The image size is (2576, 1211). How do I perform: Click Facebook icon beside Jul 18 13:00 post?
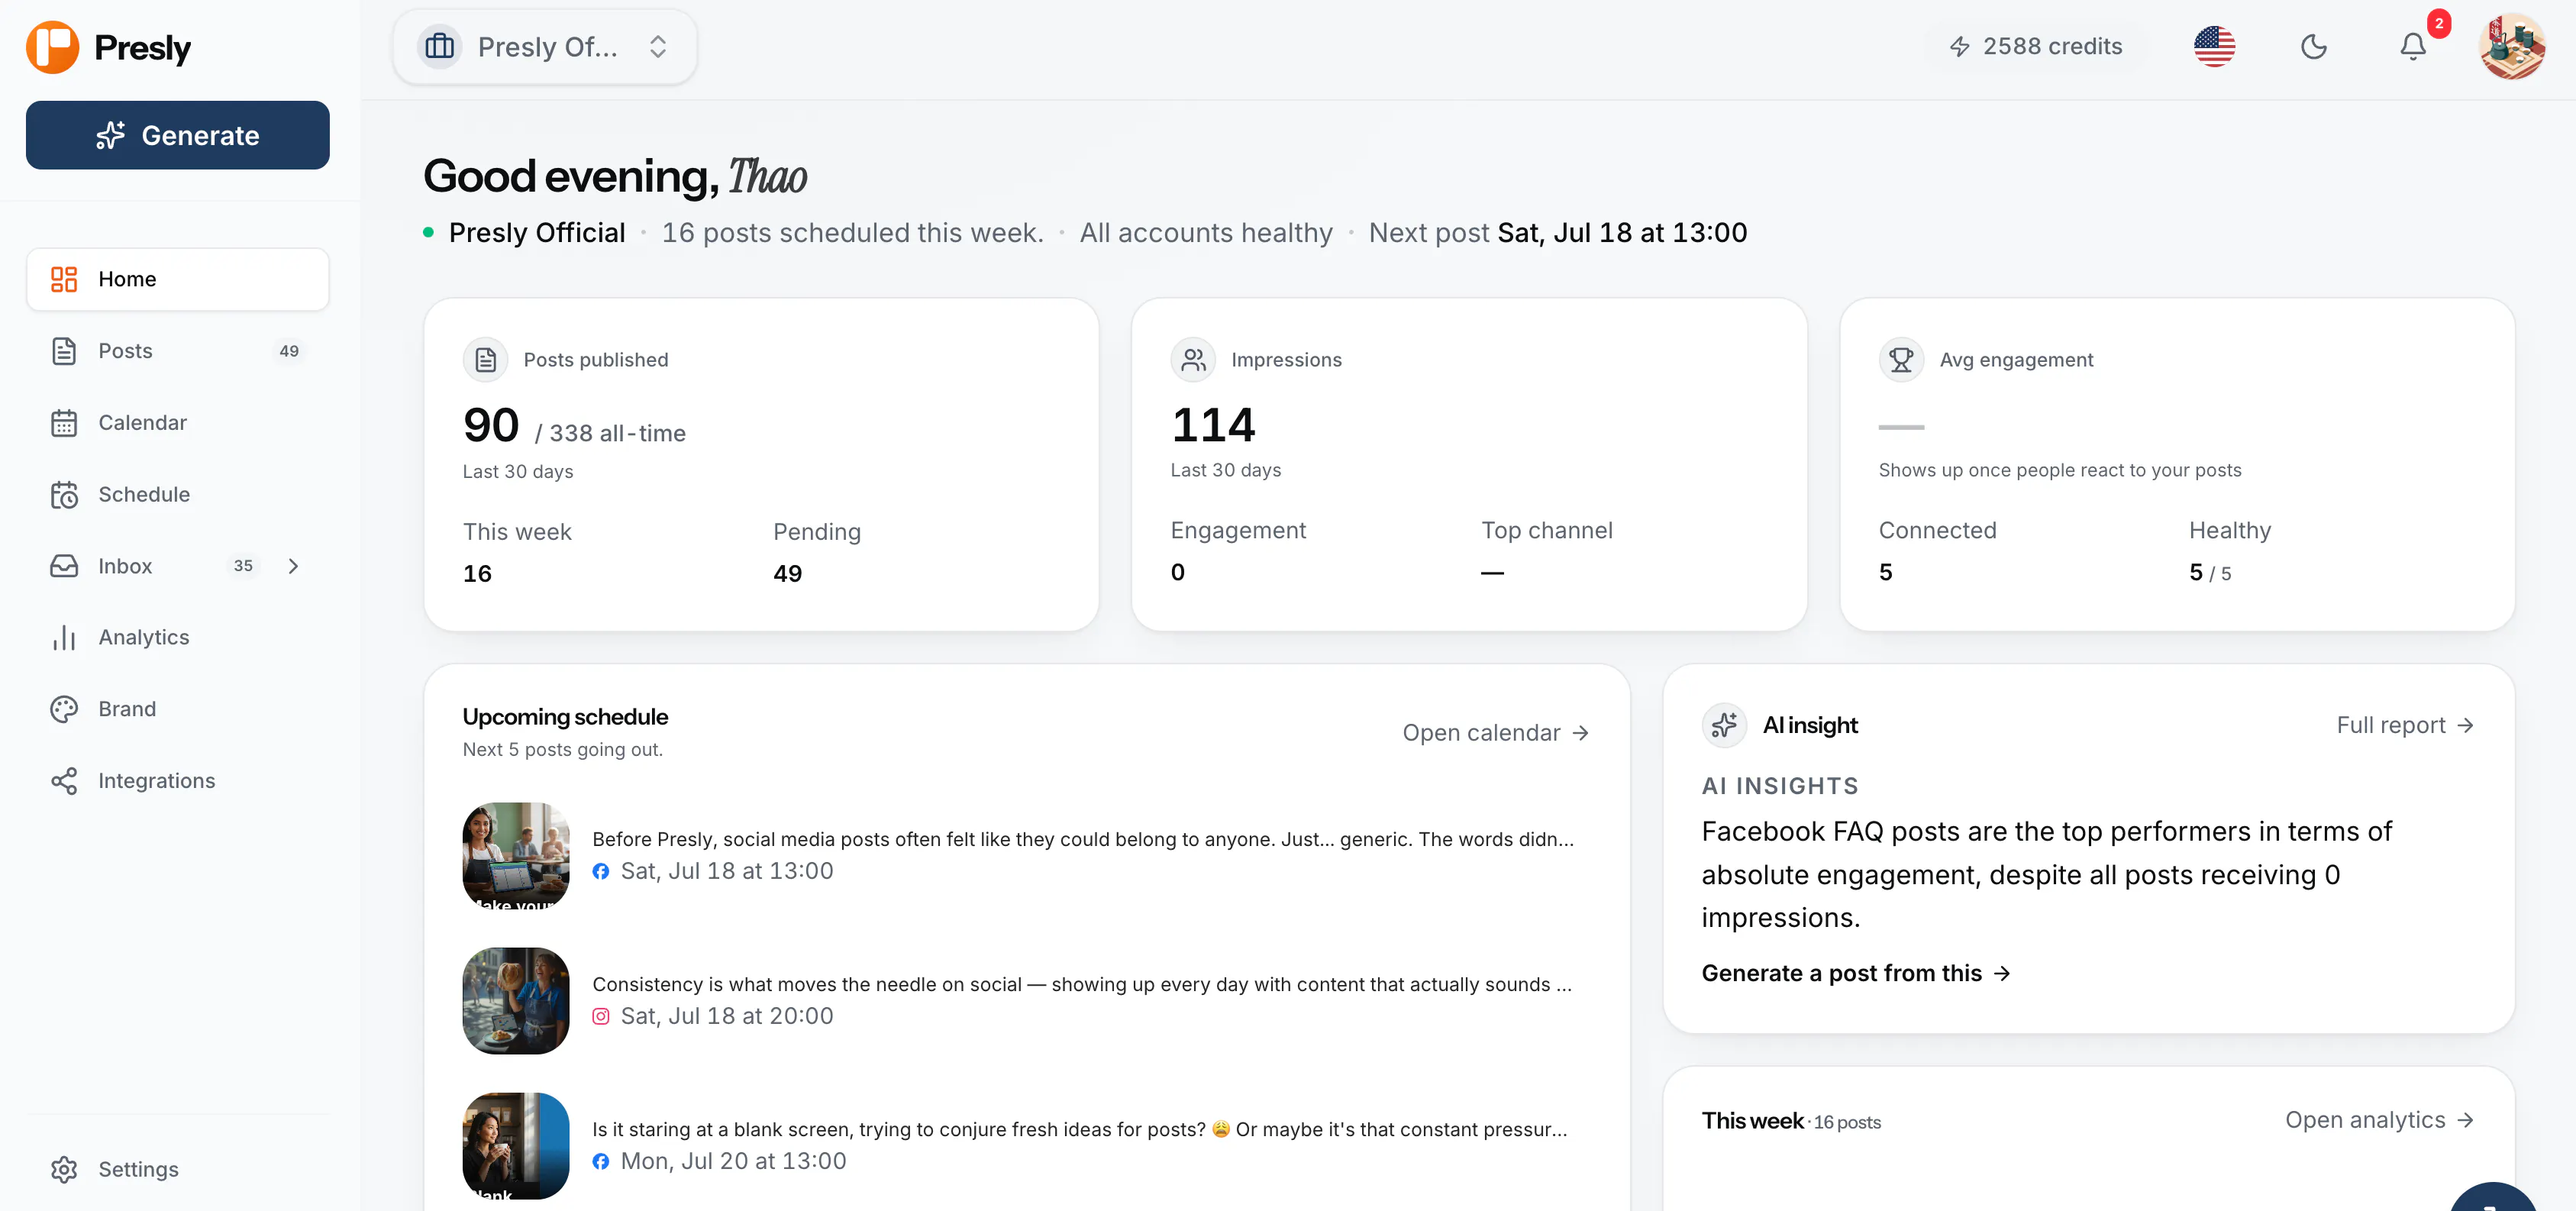click(x=600, y=871)
